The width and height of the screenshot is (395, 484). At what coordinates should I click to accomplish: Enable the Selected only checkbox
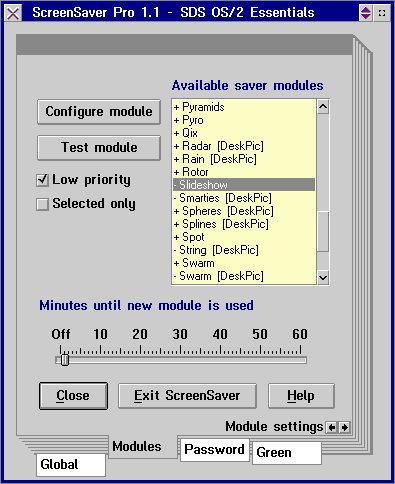(42, 204)
